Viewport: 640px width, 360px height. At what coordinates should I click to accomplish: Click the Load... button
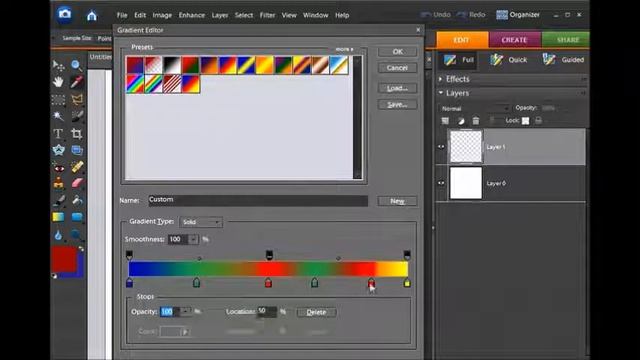(x=397, y=88)
